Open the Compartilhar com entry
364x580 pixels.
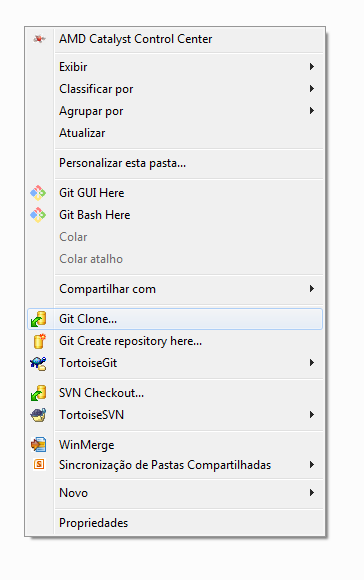[x=175, y=289]
